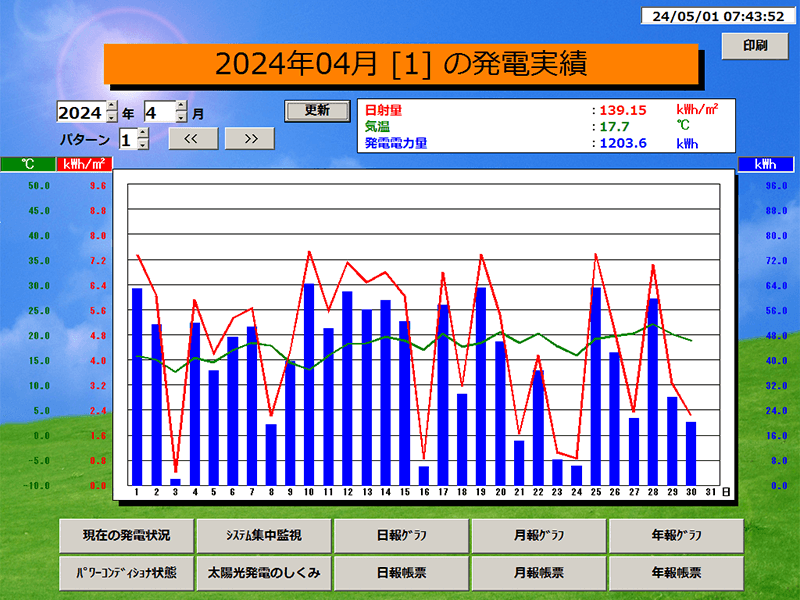Image resolution: width=800 pixels, height=600 pixels.
Task: Decrease the month with the down arrow
Action: (181, 117)
